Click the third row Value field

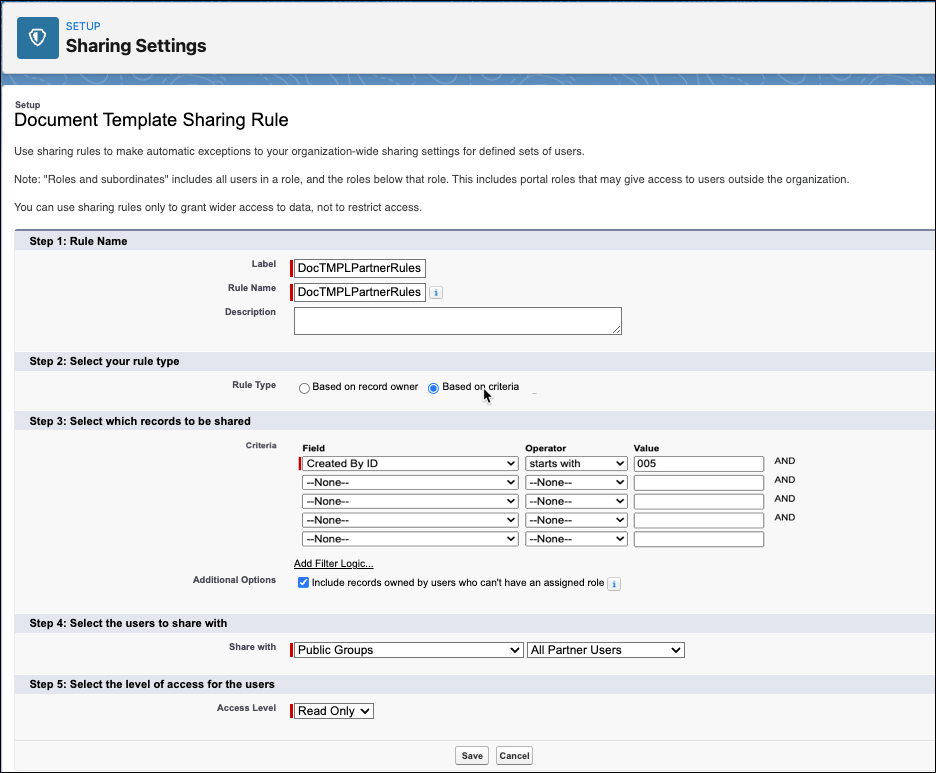(x=699, y=501)
